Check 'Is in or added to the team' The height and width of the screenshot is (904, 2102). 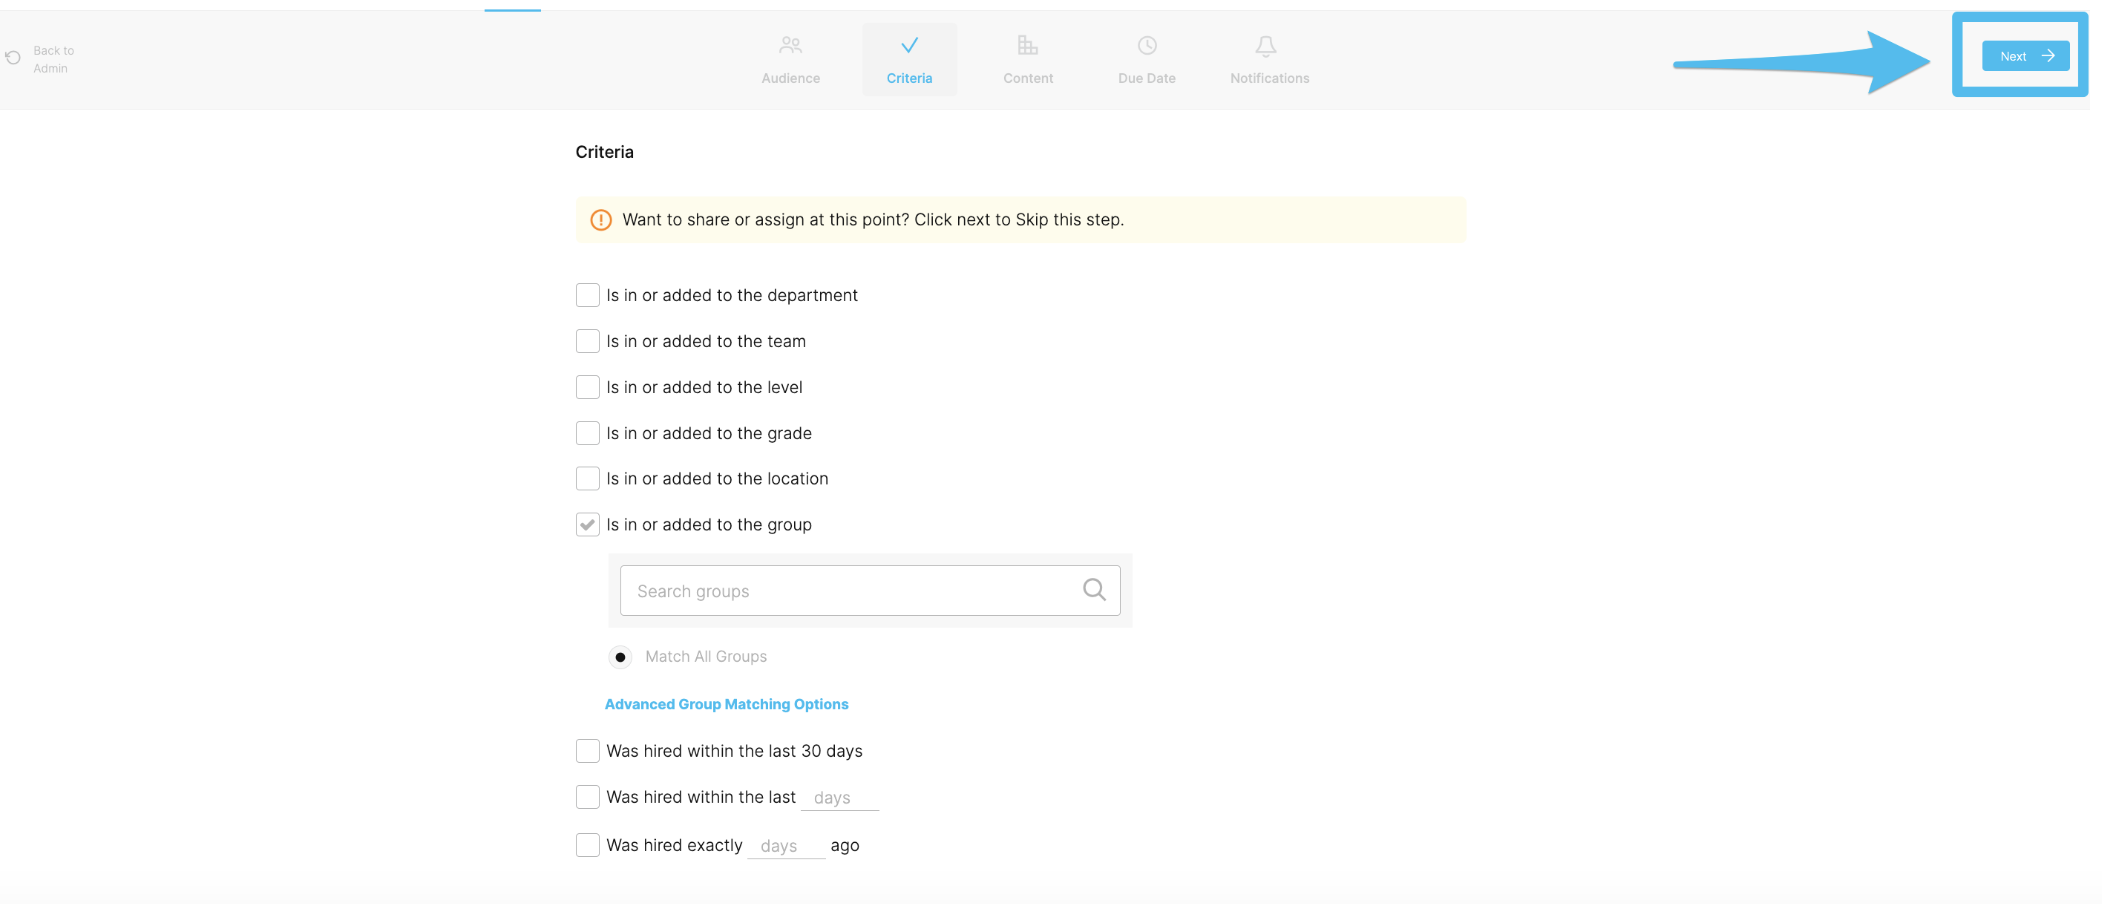point(588,341)
